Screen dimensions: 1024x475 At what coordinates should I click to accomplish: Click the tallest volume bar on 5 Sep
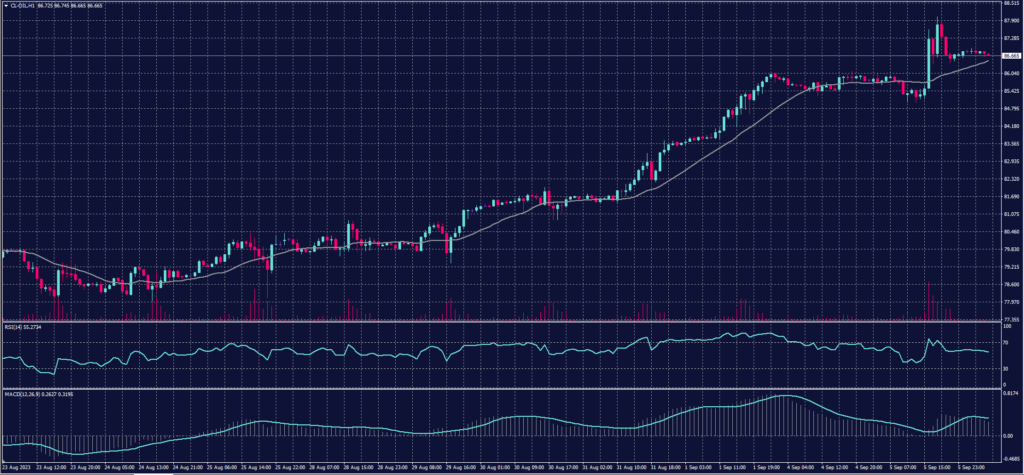pyautogui.click(x=928, y=300)
